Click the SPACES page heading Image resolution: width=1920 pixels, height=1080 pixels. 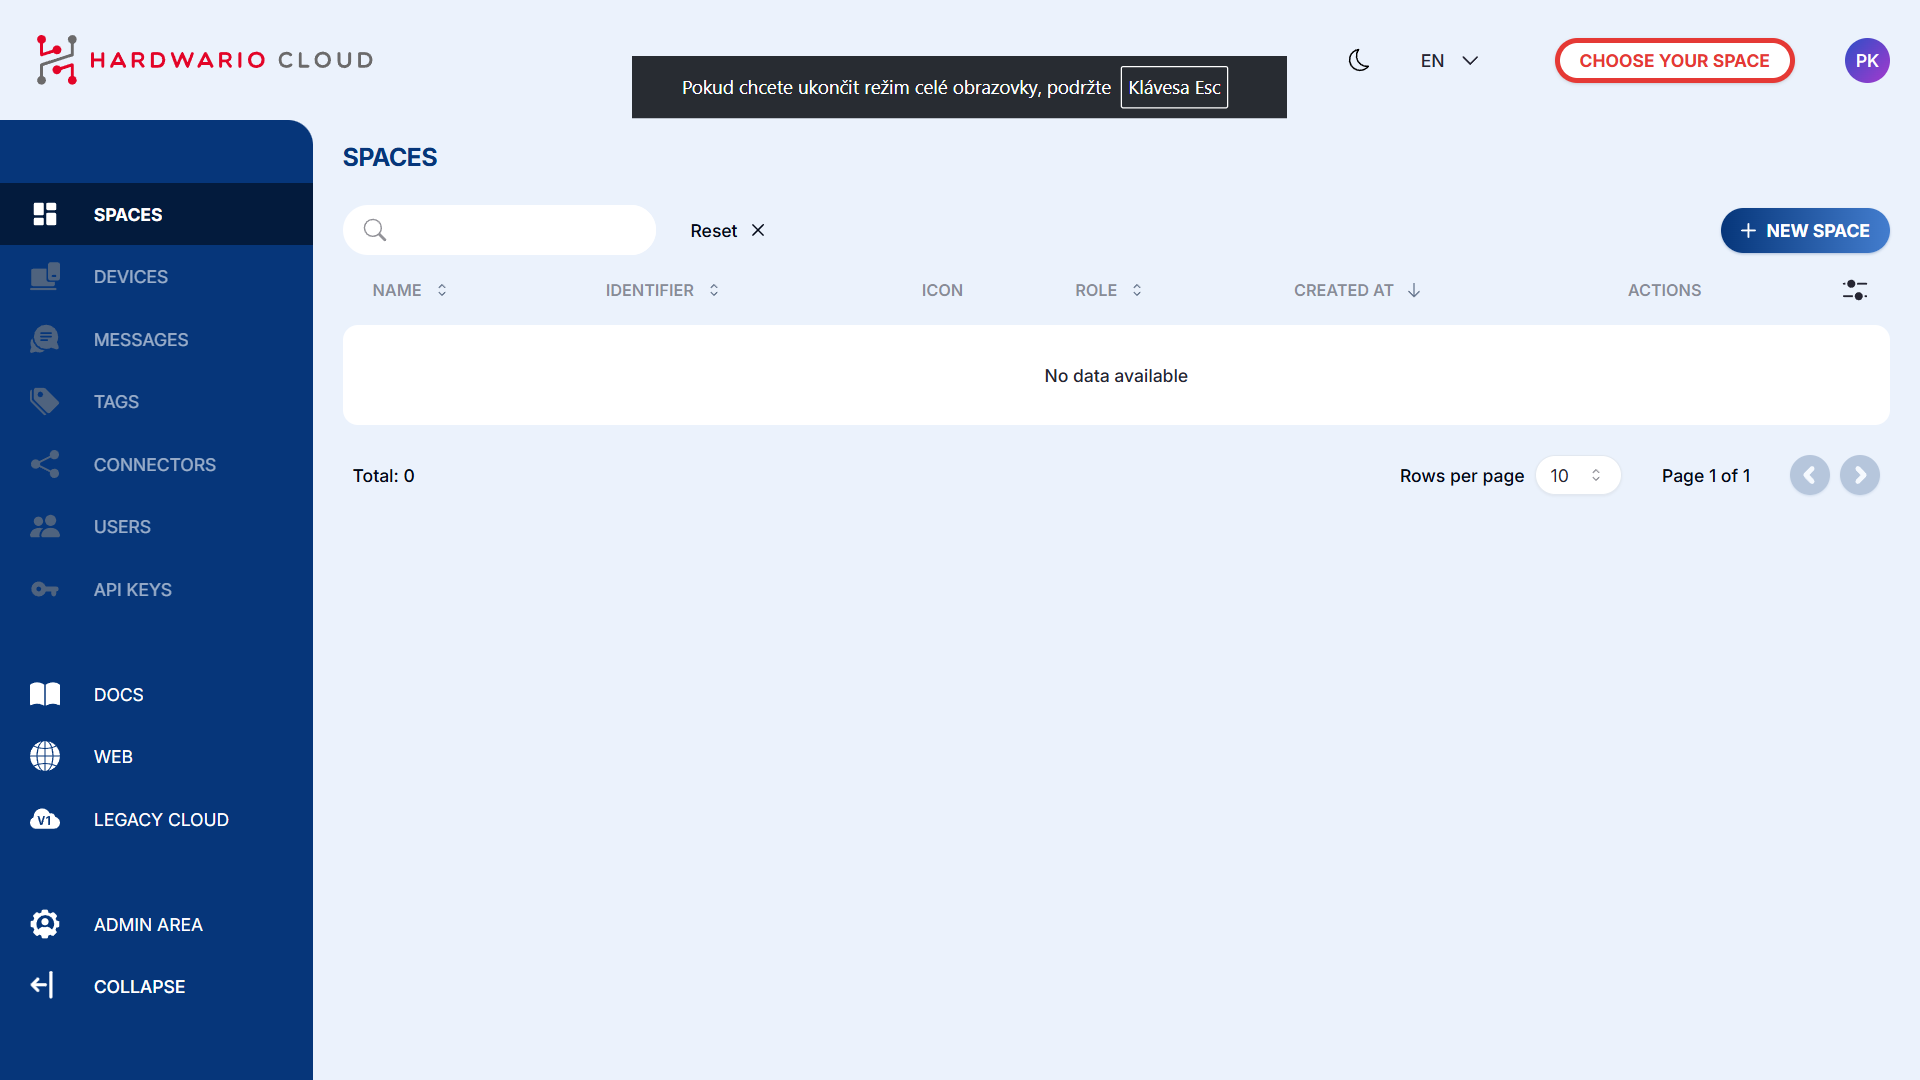click(390, 158)
